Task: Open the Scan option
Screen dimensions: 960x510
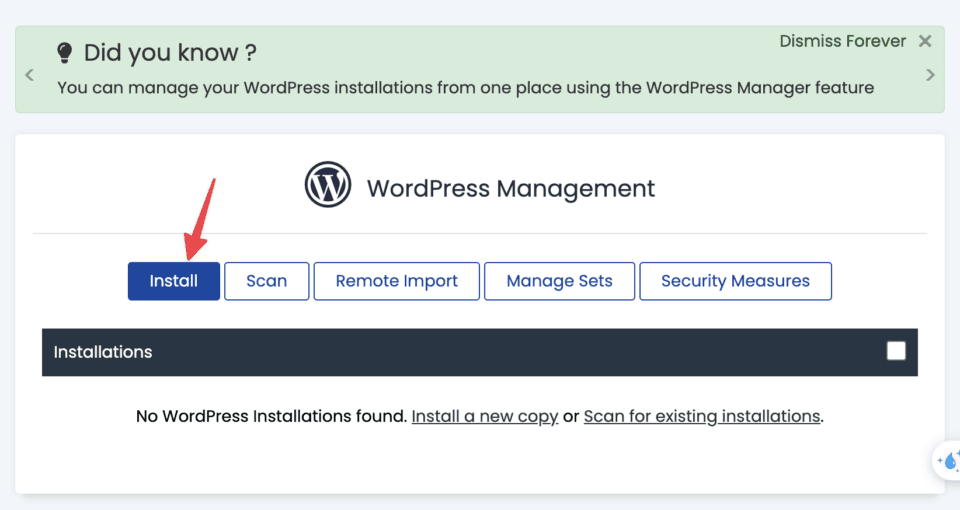Action: (266, 281)
